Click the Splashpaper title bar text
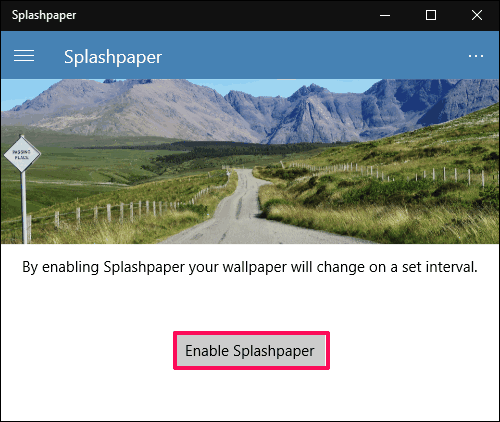 tap(44, 15)
